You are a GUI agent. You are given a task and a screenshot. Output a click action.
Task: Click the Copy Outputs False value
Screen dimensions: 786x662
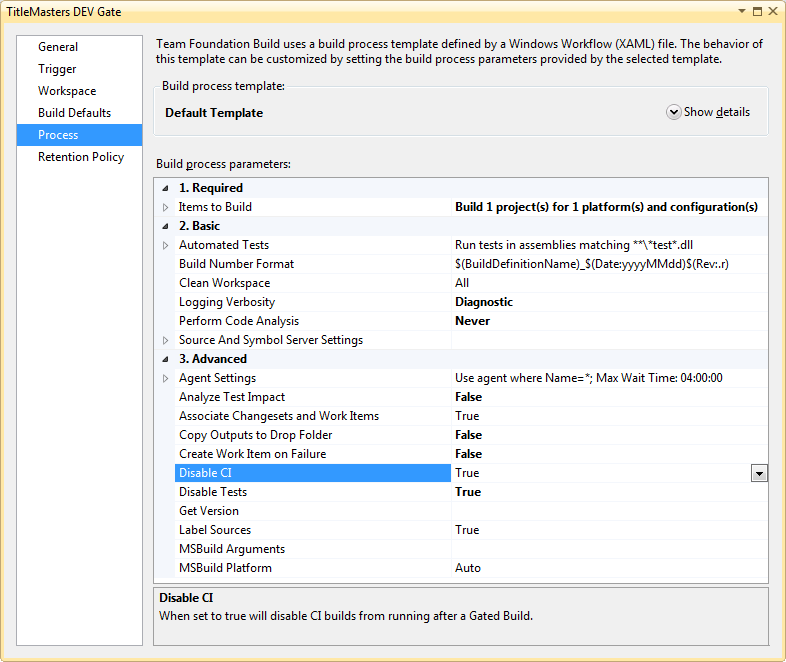(468, 435)
